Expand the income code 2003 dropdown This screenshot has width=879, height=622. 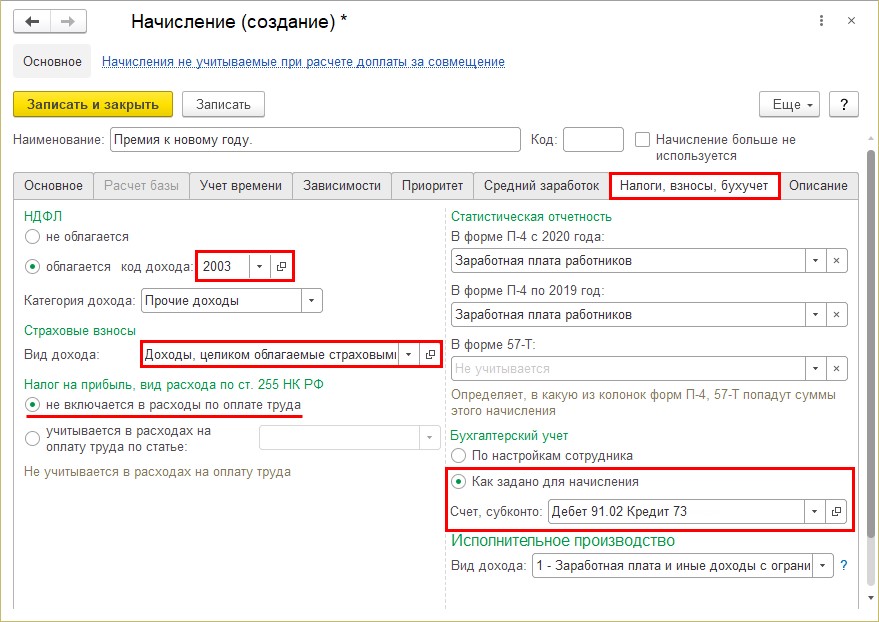(x=260, y=266)
